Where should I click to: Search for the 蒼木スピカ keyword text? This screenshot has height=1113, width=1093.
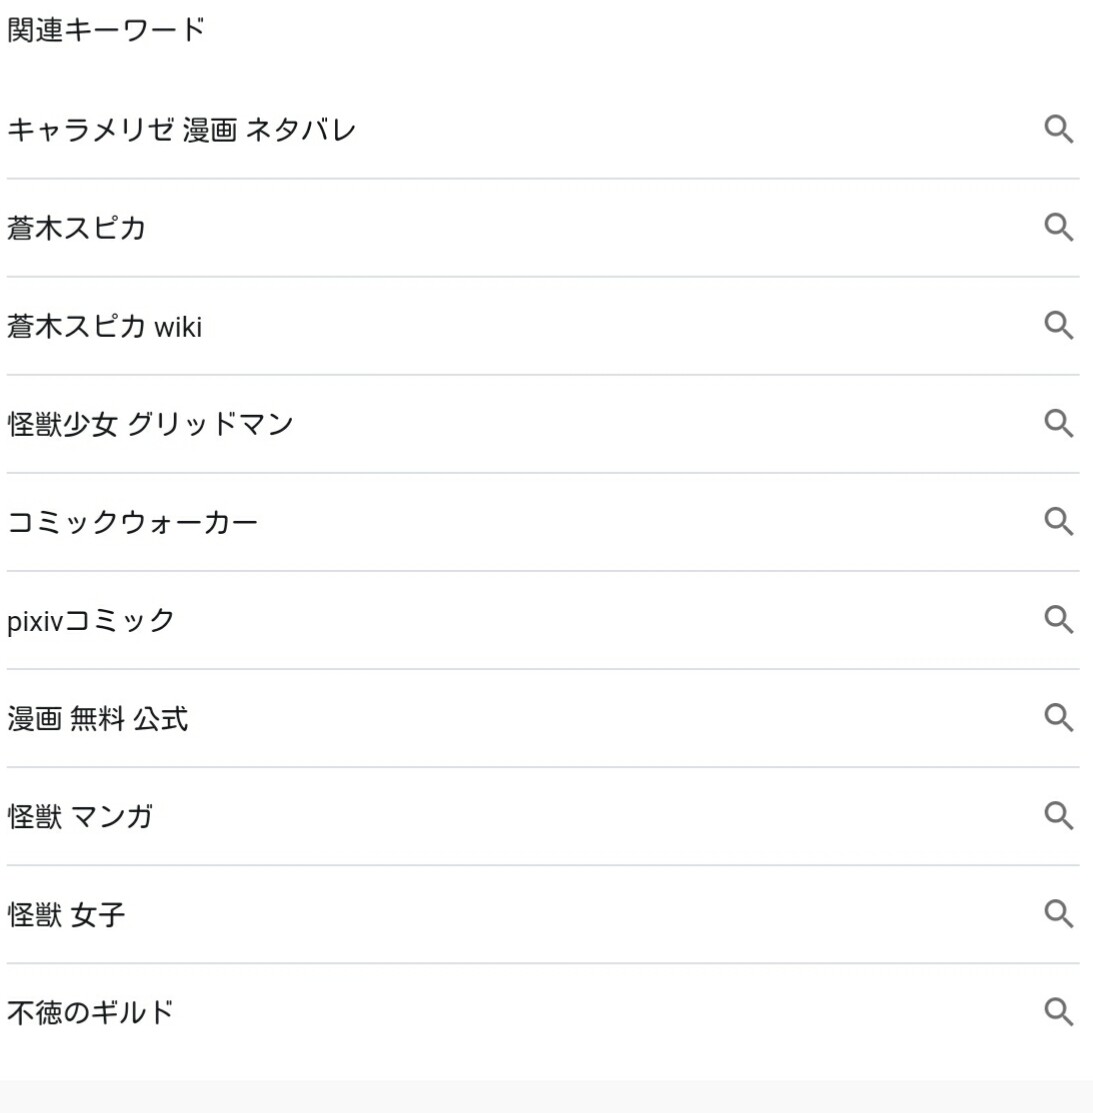pyautogui.click(x=76, y=228)
